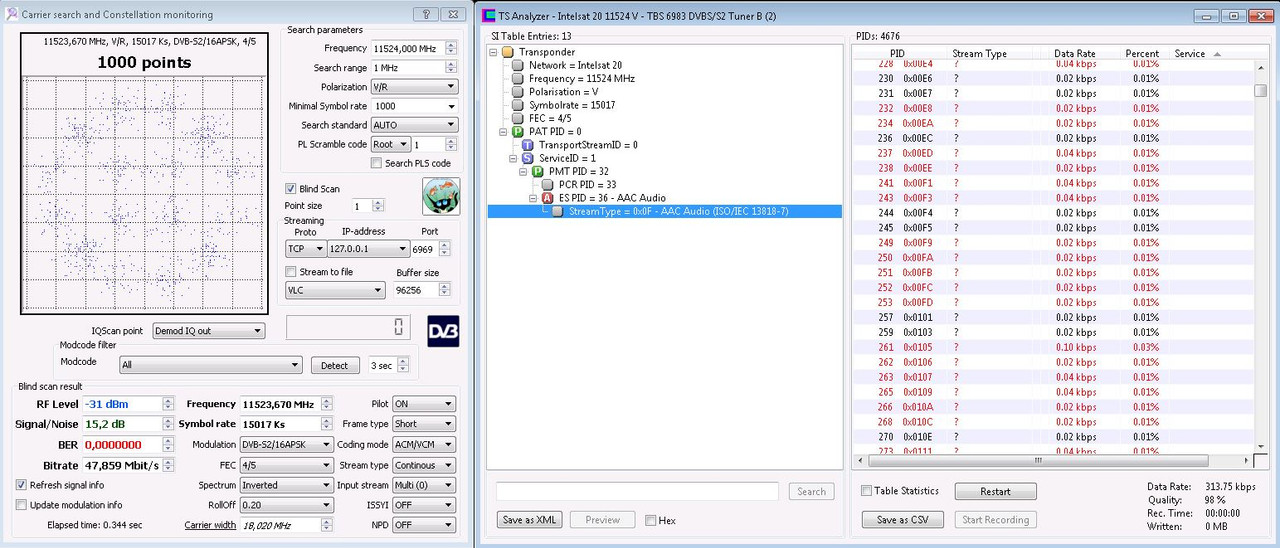This screenshot has width=1280, height=548.
Task: Open the Modcode filter All dropdown
Action: coord(210,365)
